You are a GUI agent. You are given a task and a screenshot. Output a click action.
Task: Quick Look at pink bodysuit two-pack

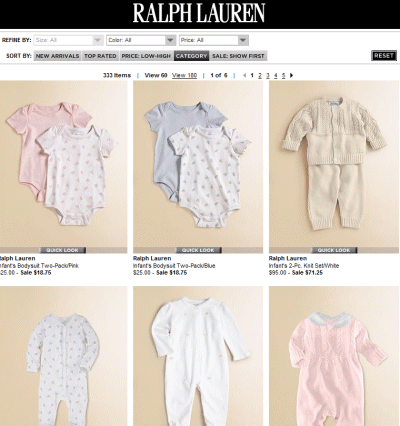click(x=62, y=250)
